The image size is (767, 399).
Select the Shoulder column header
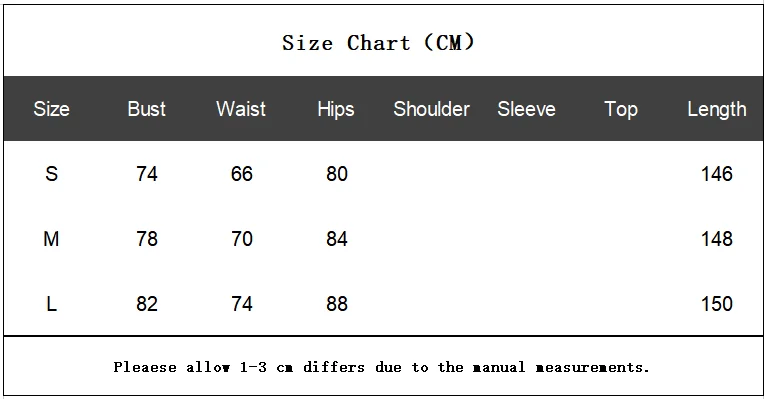click(431, 109)
